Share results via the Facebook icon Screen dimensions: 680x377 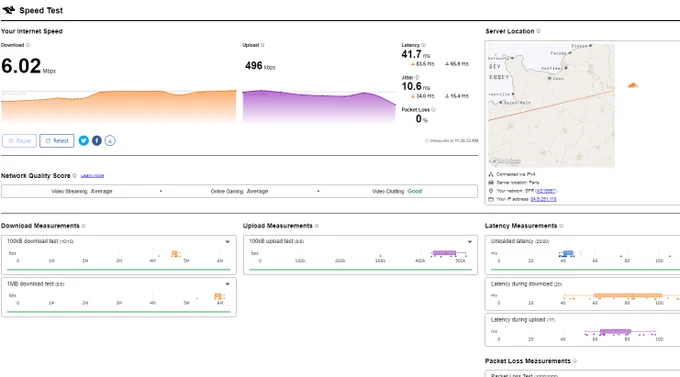(x=97, y=141)
